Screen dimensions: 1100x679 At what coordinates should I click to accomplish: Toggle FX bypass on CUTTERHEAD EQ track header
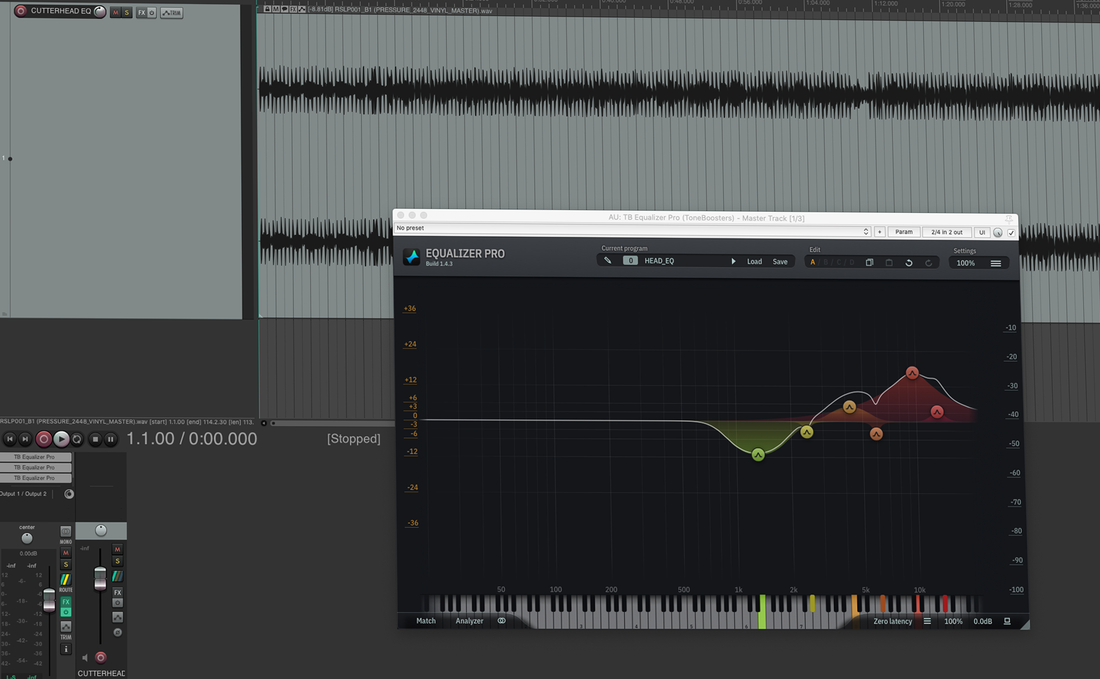coord(152,13)
